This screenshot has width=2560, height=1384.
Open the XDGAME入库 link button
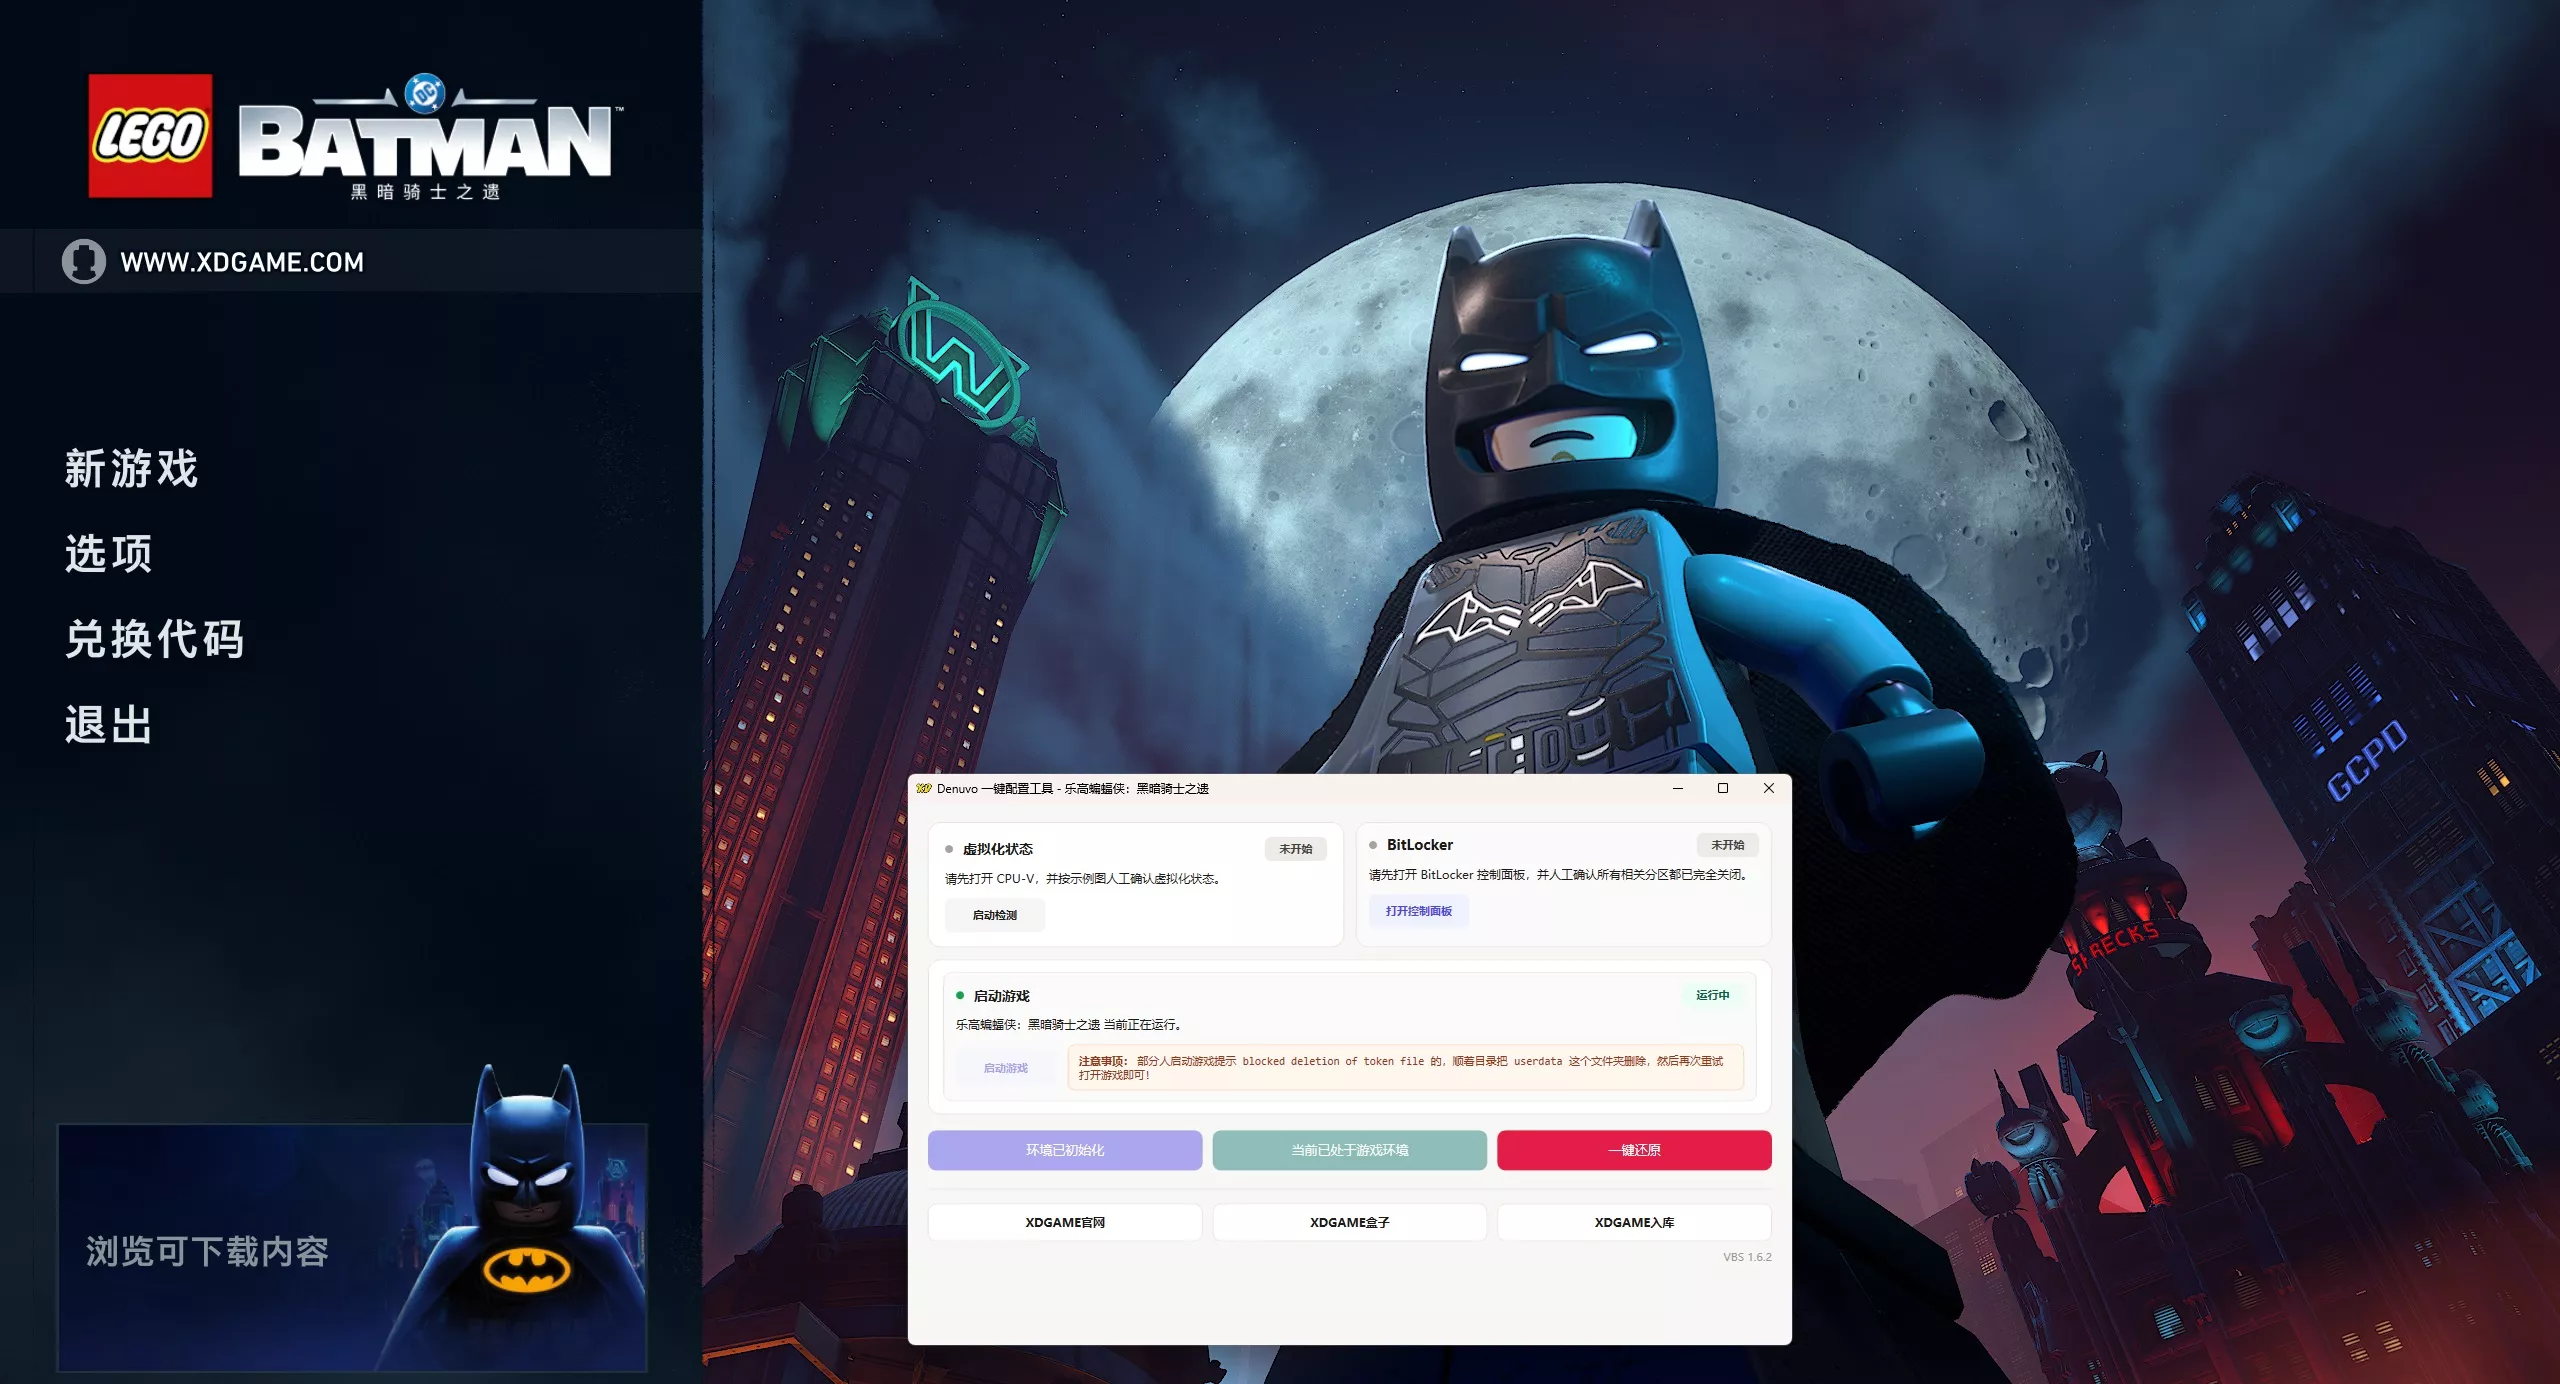pyautogui.click(x=1634, y=1222)
